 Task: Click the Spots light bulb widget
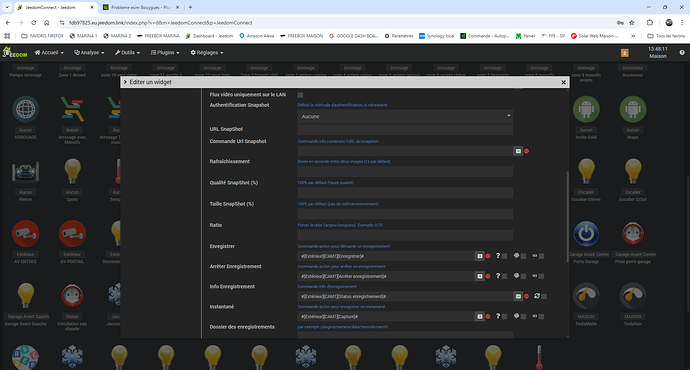(x=72, y=171)
